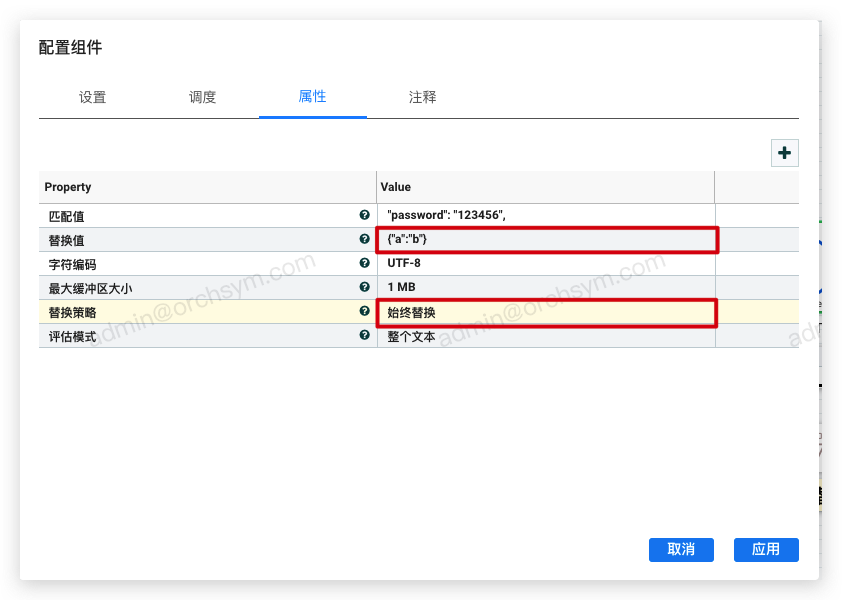Click help icon beside 匹配值
This screenshot has width=842, height=600.
click(365, 215)
